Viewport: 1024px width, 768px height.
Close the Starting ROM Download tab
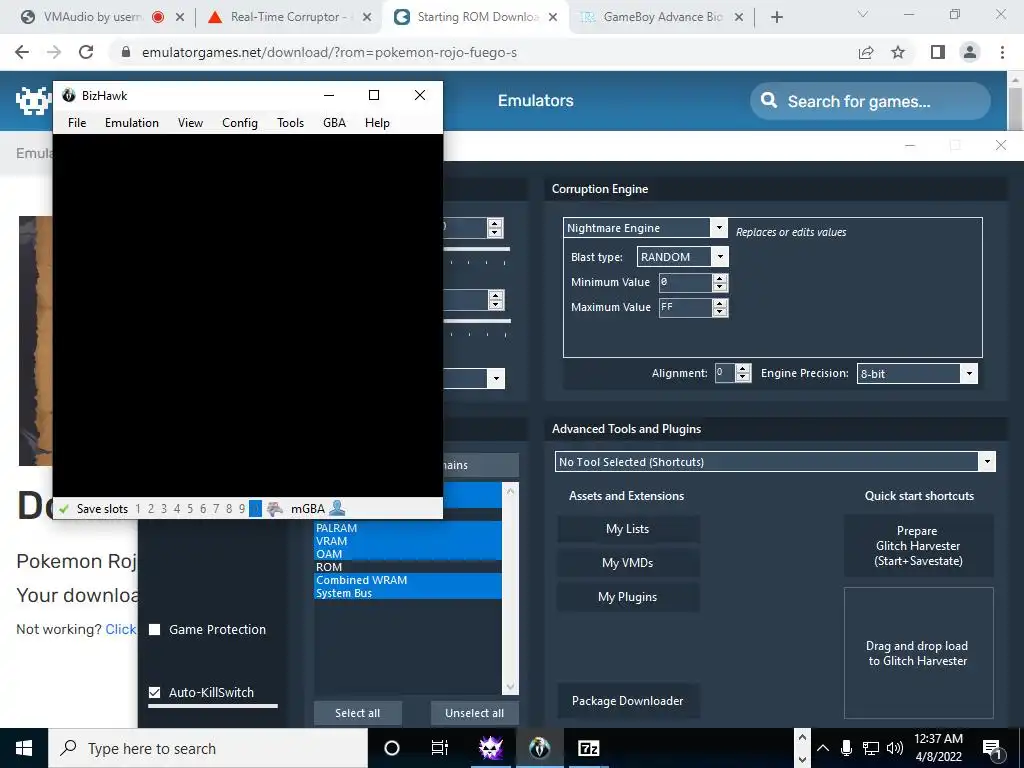pos(552,17)
